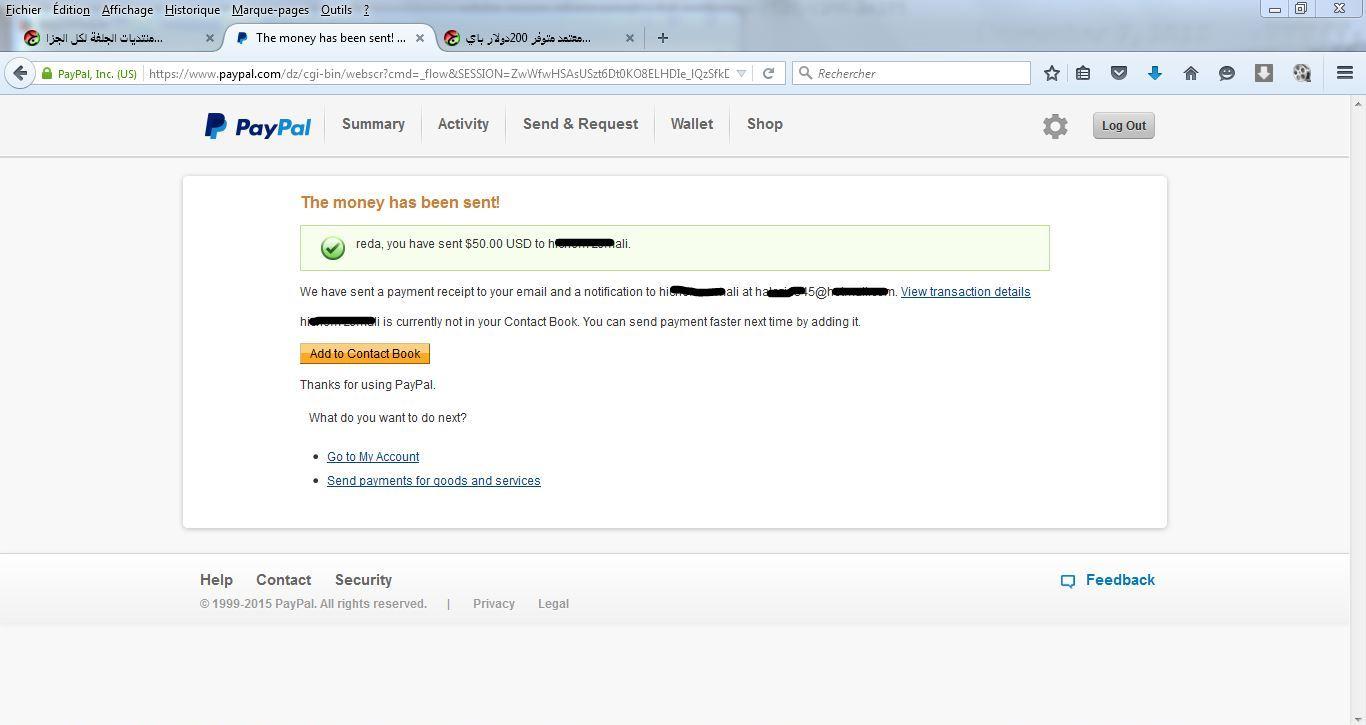Open the footer Contact link
The height and width of the screenshot is (725, 1366).
point(283,580)
